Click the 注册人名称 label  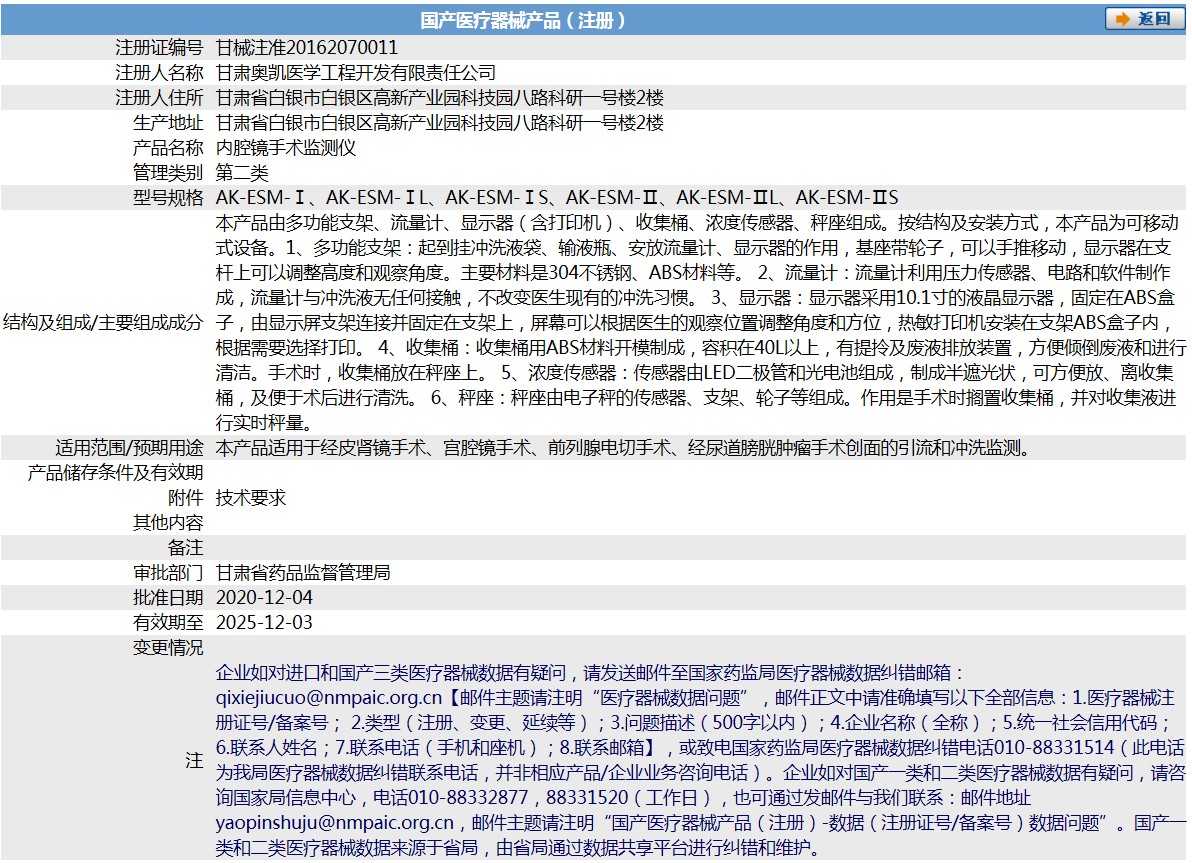tap(160, 73)
